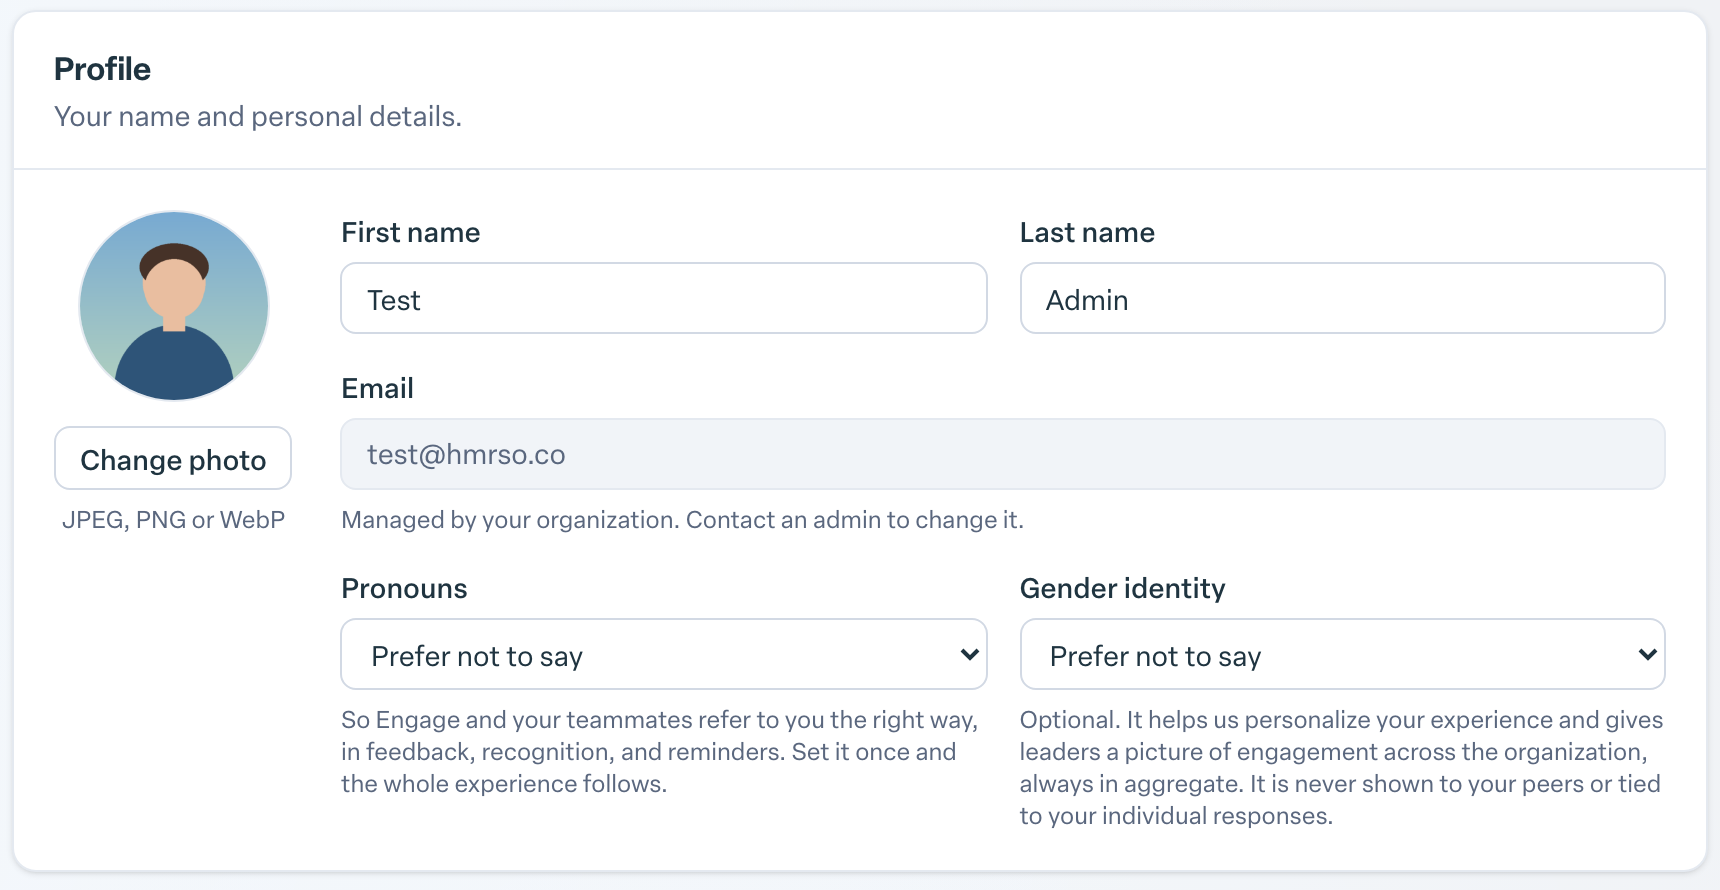Click the pronouns help text about teammates
The height and width of the screenshot is (890, 1720).
point(660,752)
